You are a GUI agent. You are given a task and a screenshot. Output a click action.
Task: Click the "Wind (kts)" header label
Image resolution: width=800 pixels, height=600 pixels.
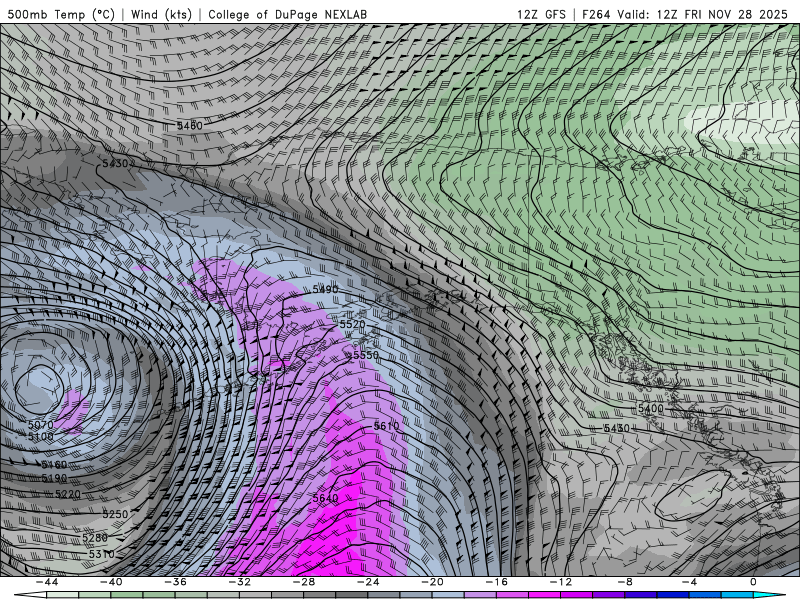point(161,14)
